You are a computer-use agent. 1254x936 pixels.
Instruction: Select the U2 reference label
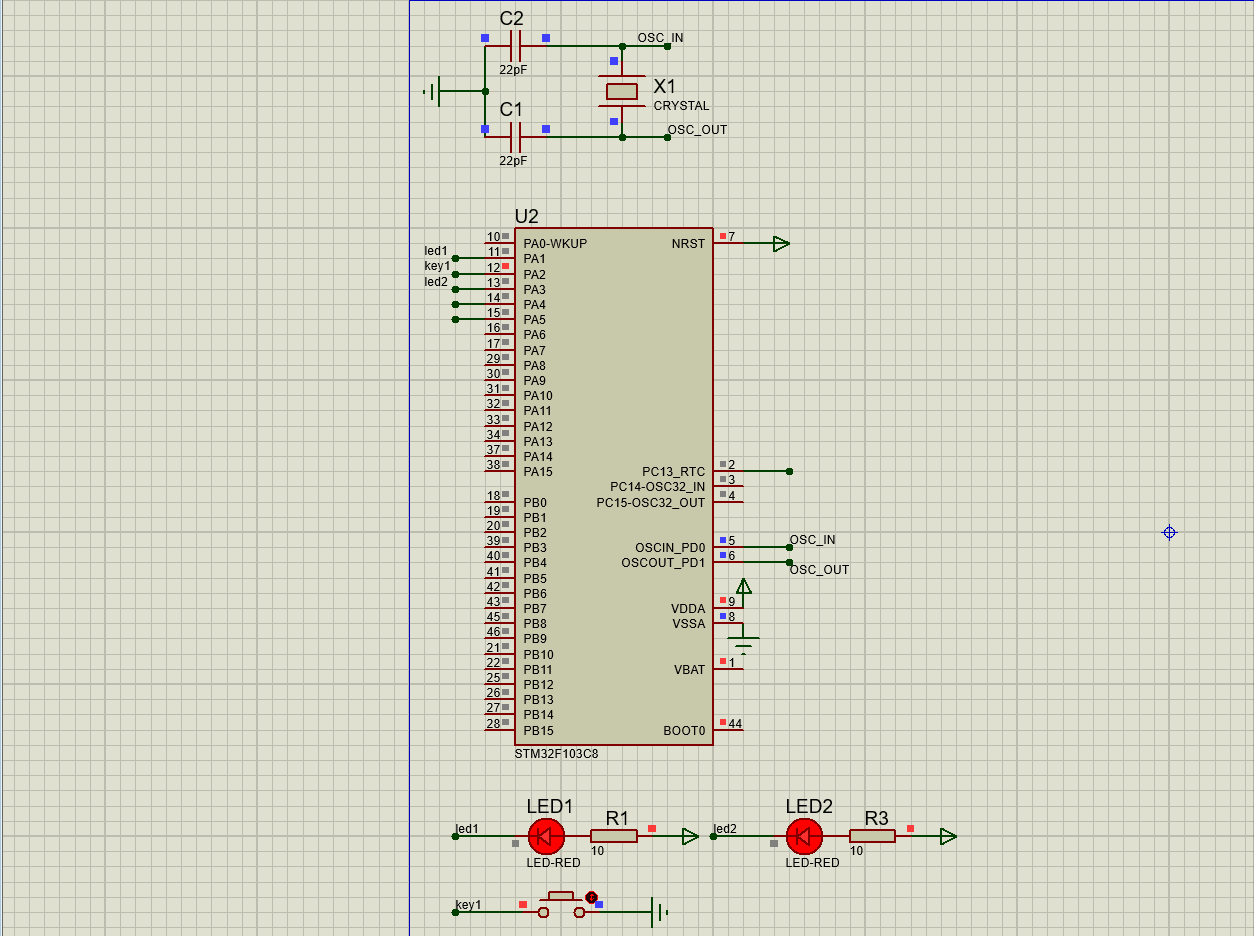526,216
